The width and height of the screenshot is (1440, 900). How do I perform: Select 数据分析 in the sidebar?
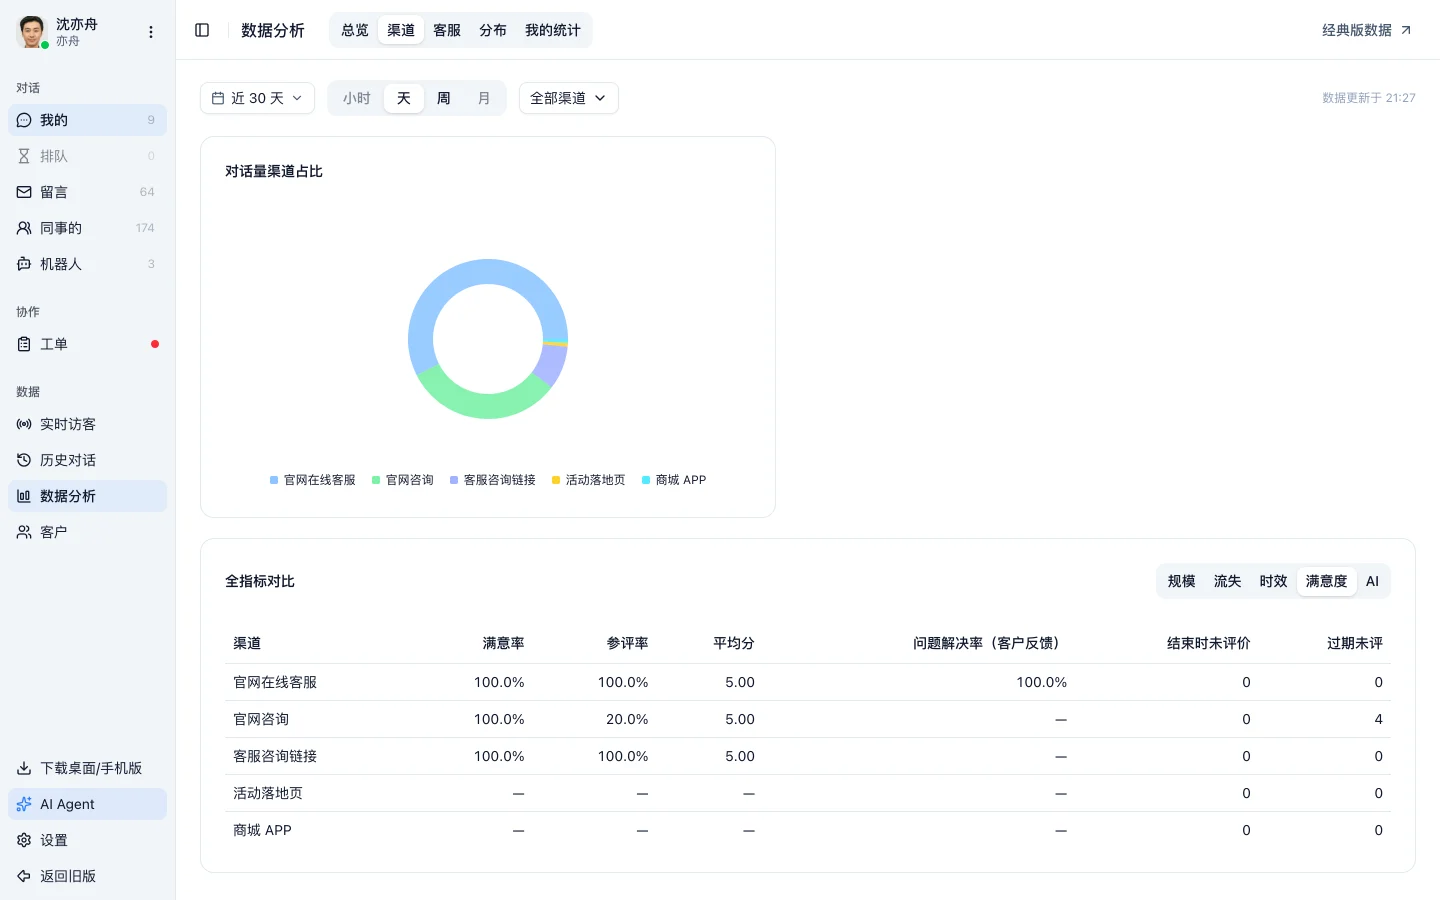(x=87, y=496)
